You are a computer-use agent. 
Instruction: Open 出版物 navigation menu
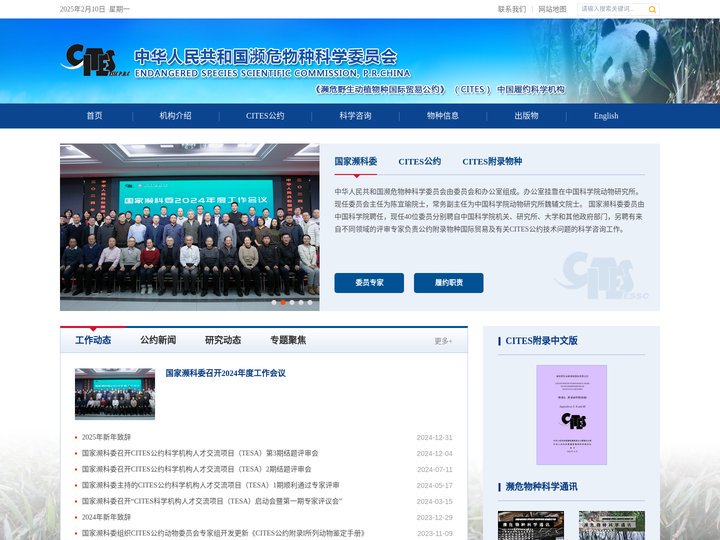point(526,116)
